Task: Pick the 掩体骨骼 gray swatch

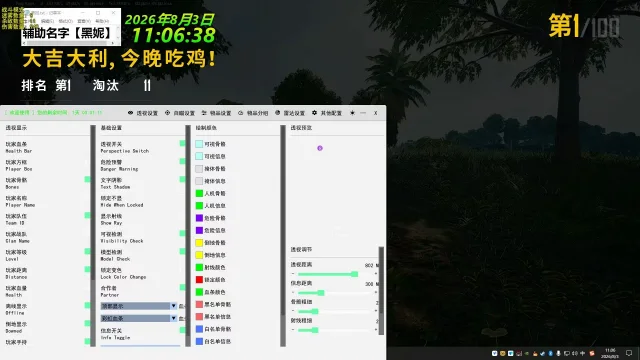Action: click(199, 169)
